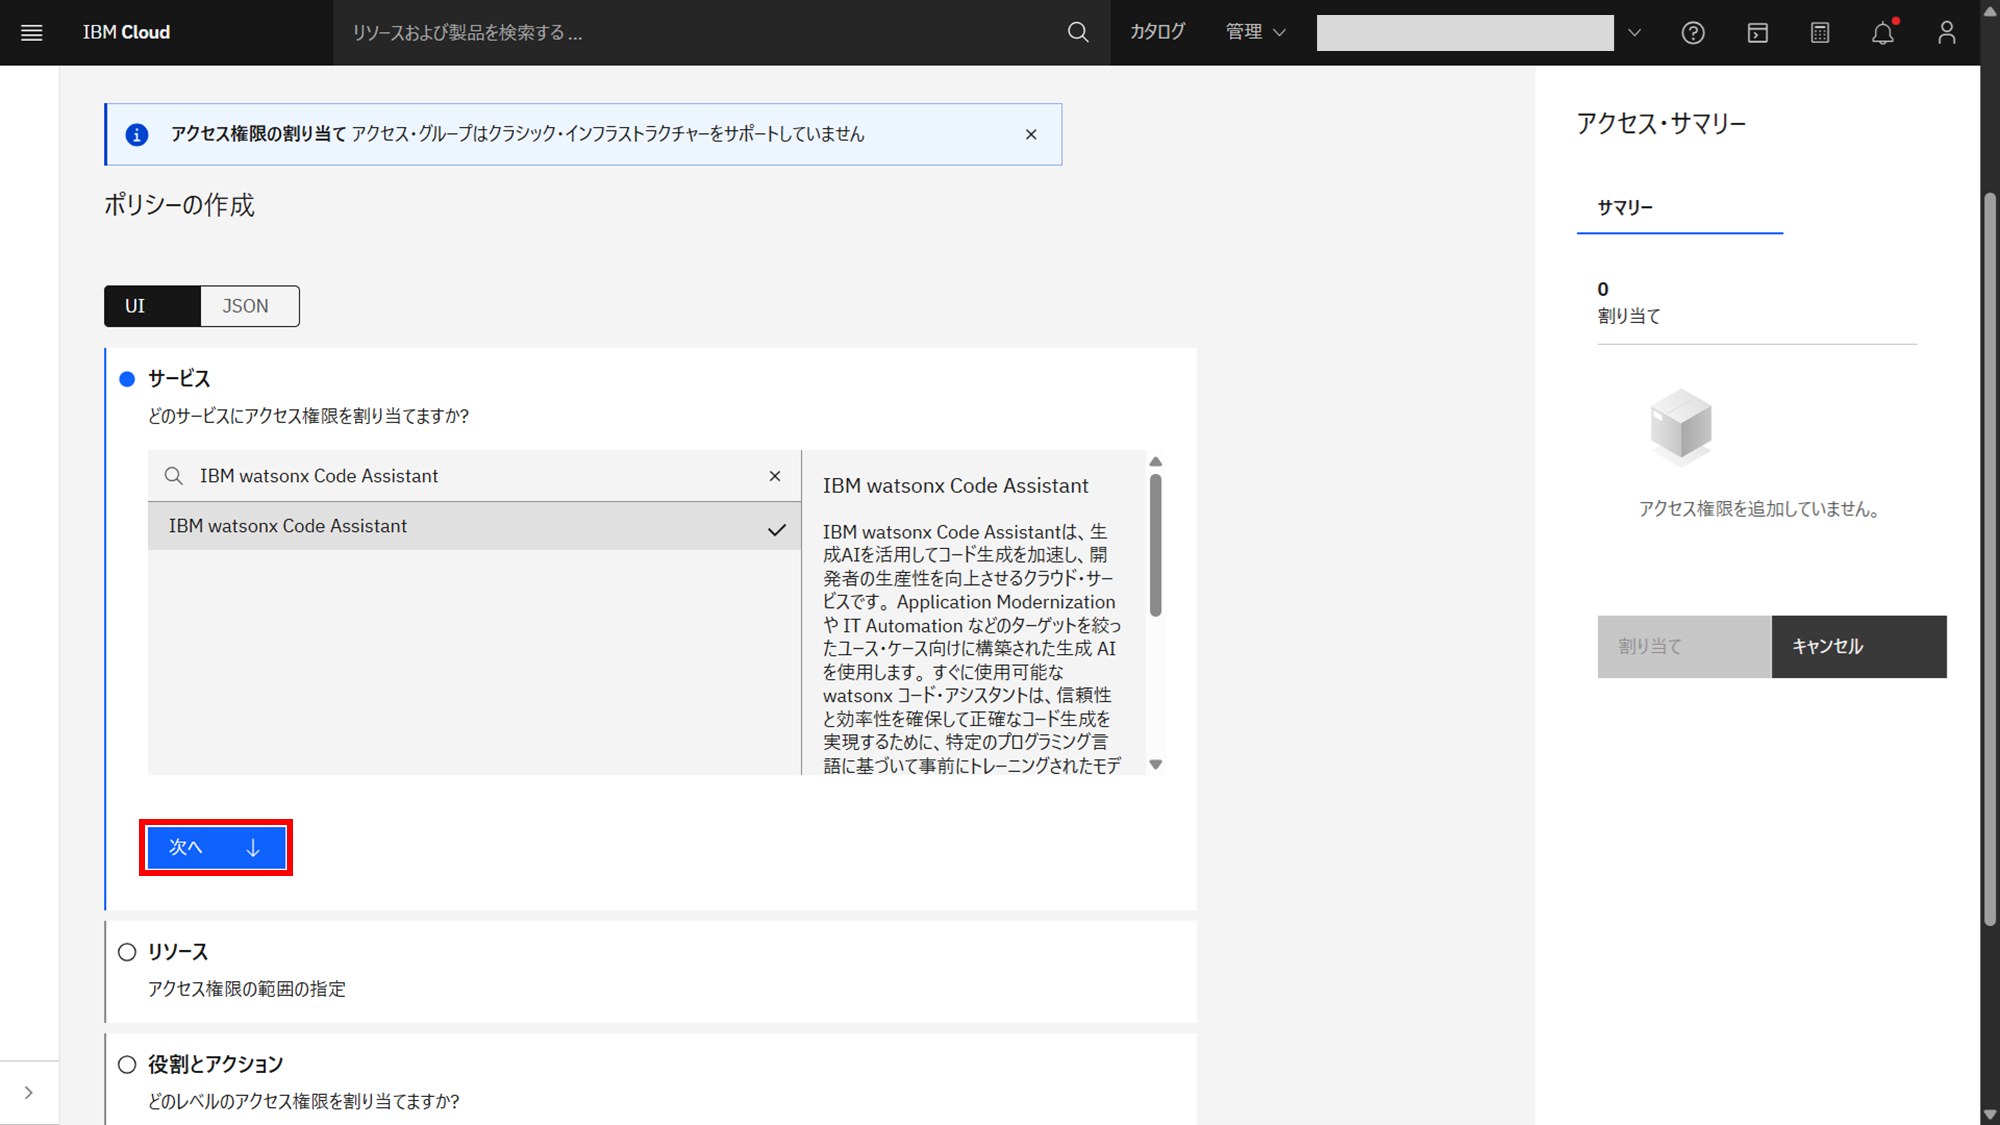This screenshot has height=1125, width=2000.
Task: Expand the collapsed left side panel
Action: click(x=29, y=1092)
